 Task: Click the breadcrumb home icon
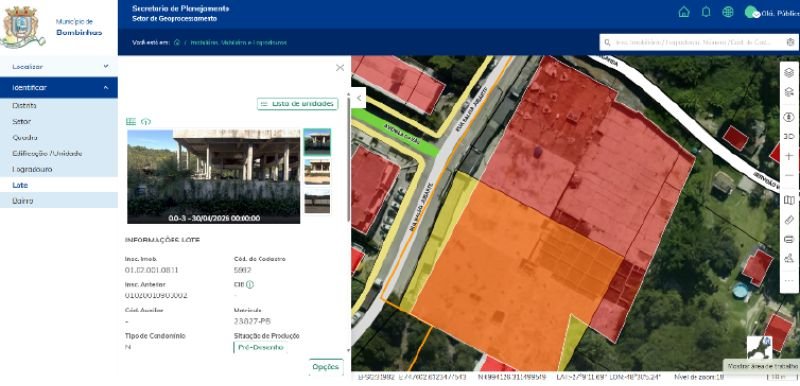(x=177, y=43)
